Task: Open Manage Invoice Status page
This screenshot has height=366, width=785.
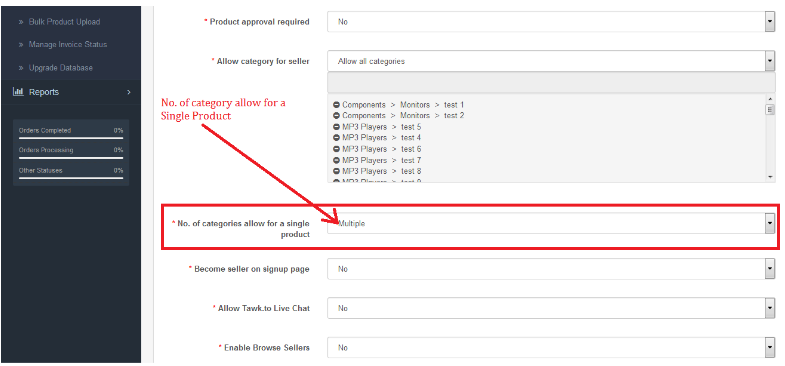Action: coord(68,45)
